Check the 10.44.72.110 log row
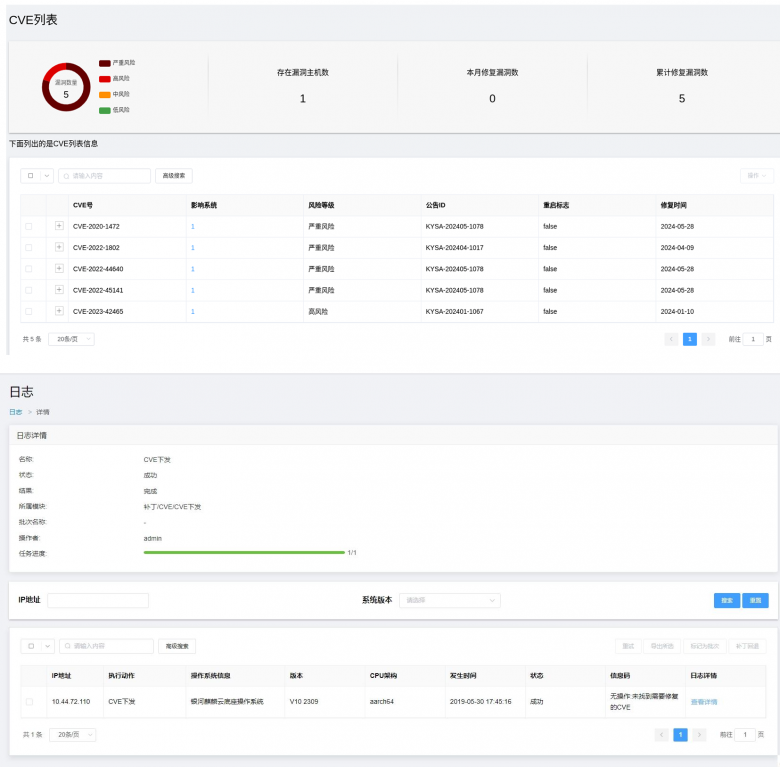Viewport: 780px width, 767px height. pos(29,702)
